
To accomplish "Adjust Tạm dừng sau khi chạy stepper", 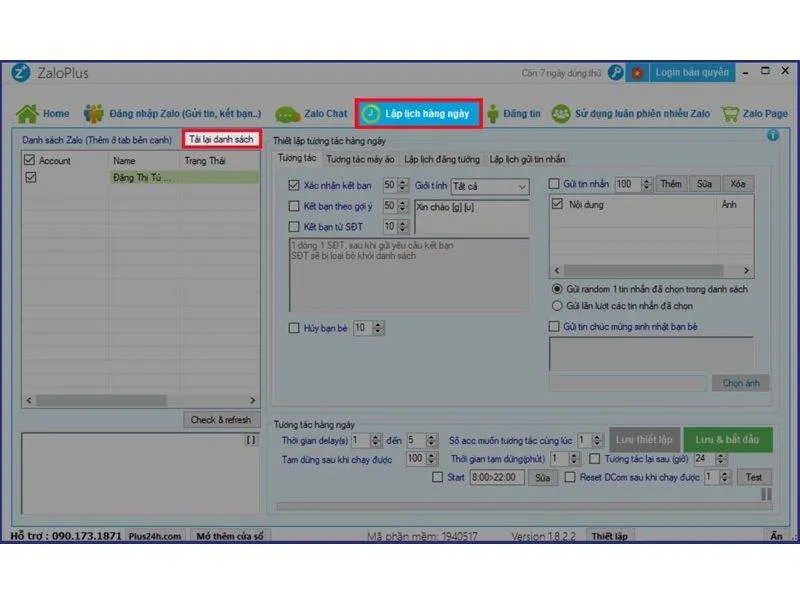I will pos(431,459).
